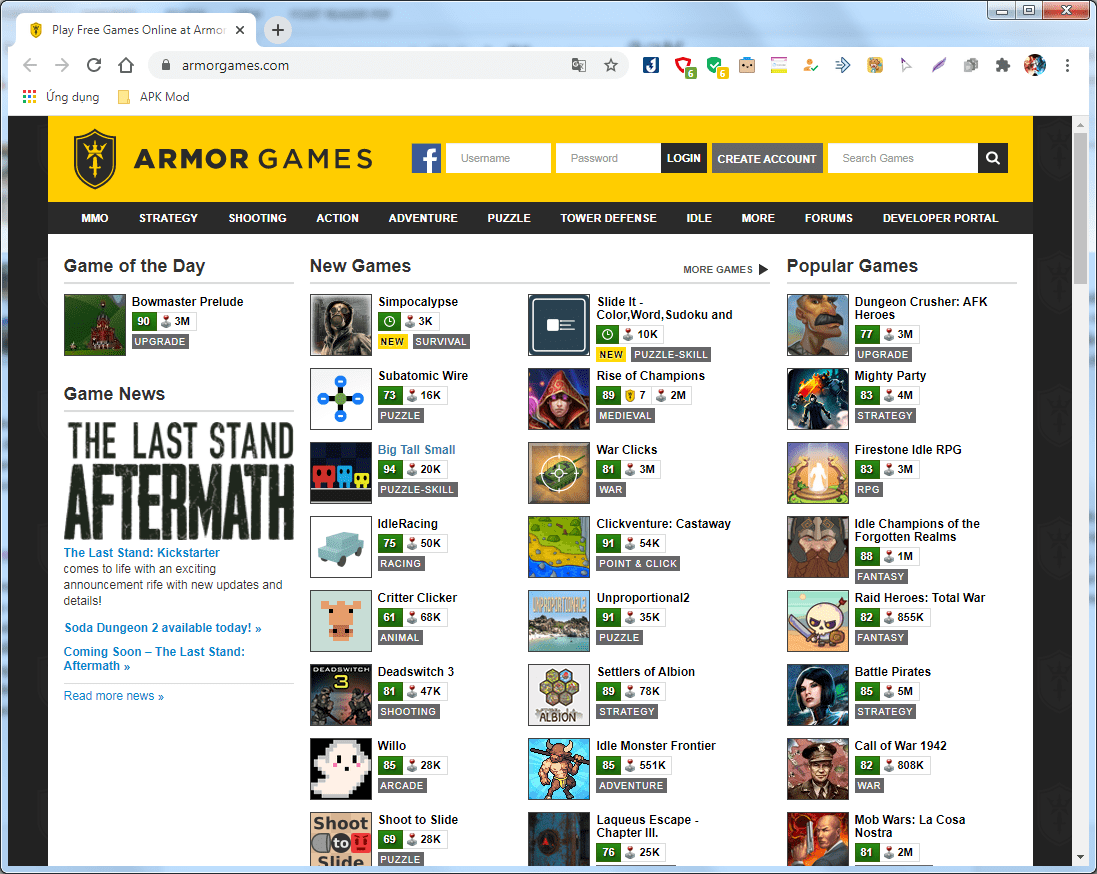1097x874 pixels.
Task: Open the Chrome extensions puzzle icon
Action: 1003,65
